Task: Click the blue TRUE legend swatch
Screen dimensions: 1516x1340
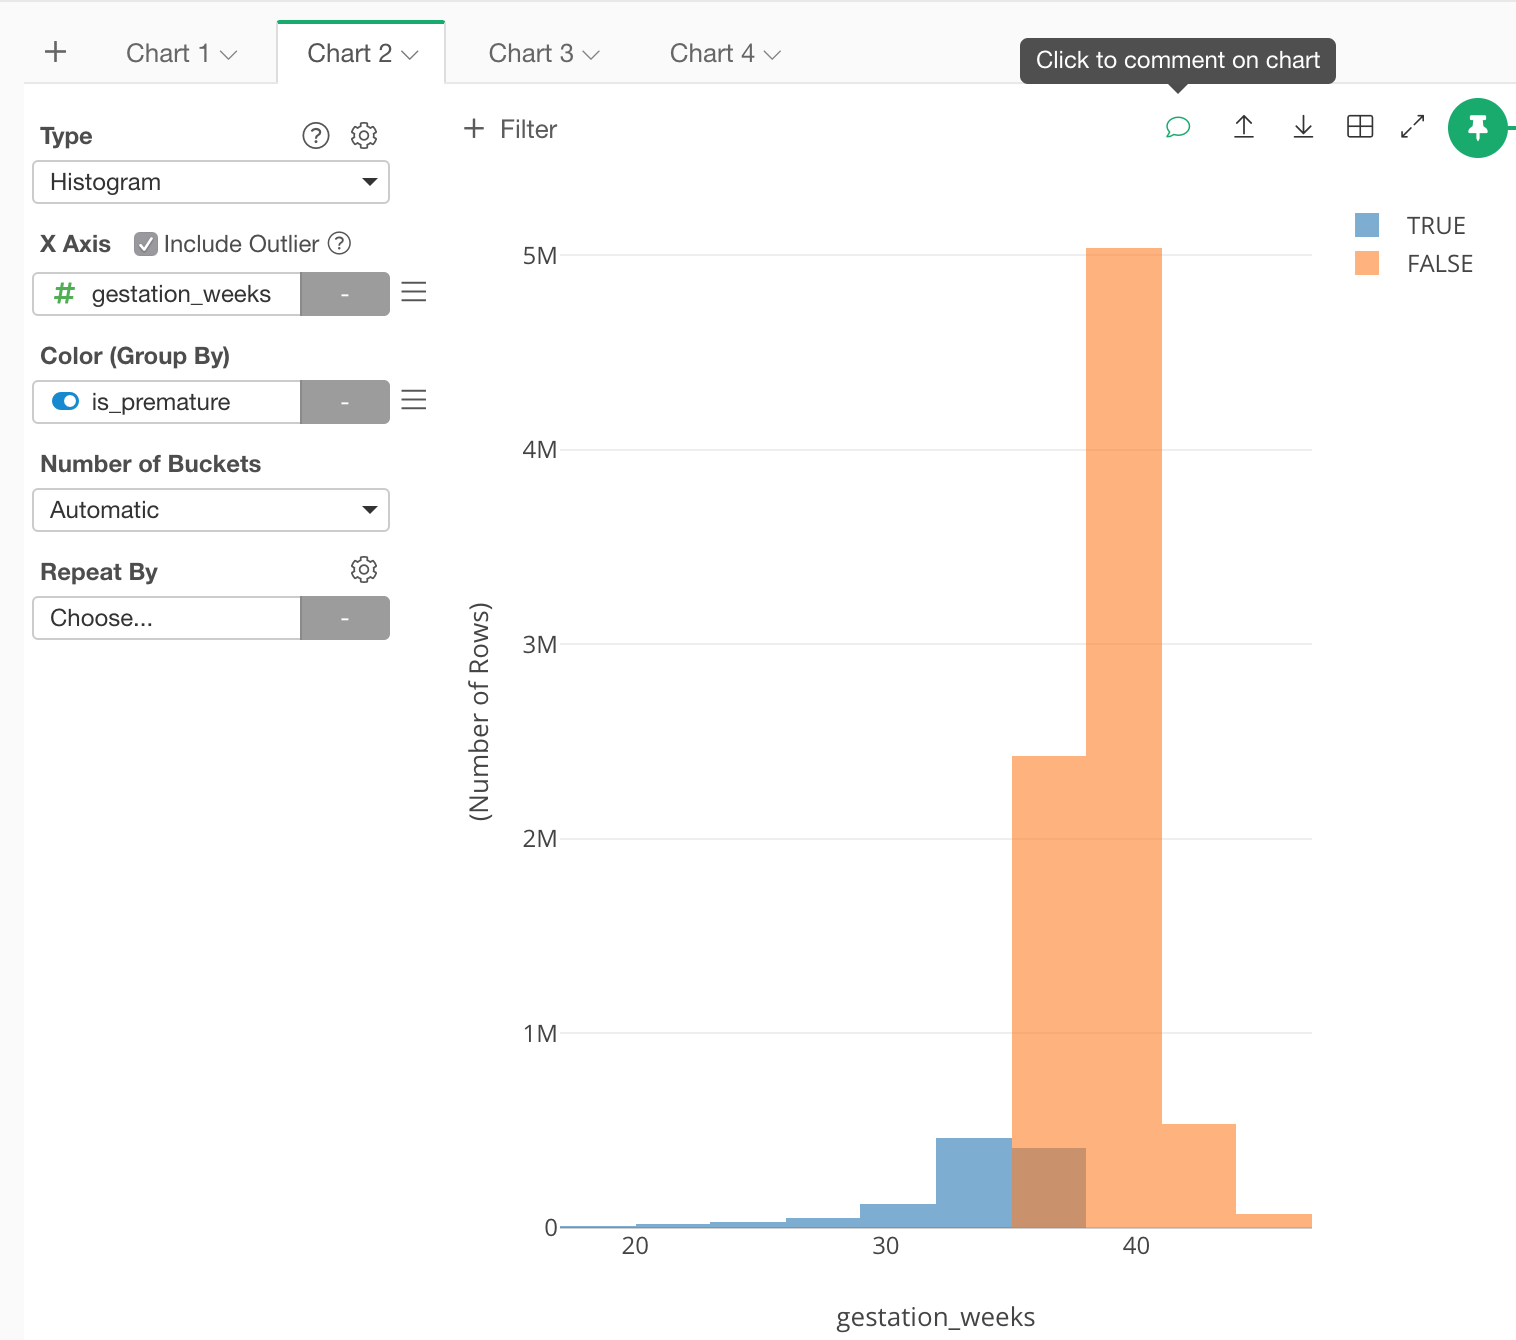Action: tap(1366, 224)
